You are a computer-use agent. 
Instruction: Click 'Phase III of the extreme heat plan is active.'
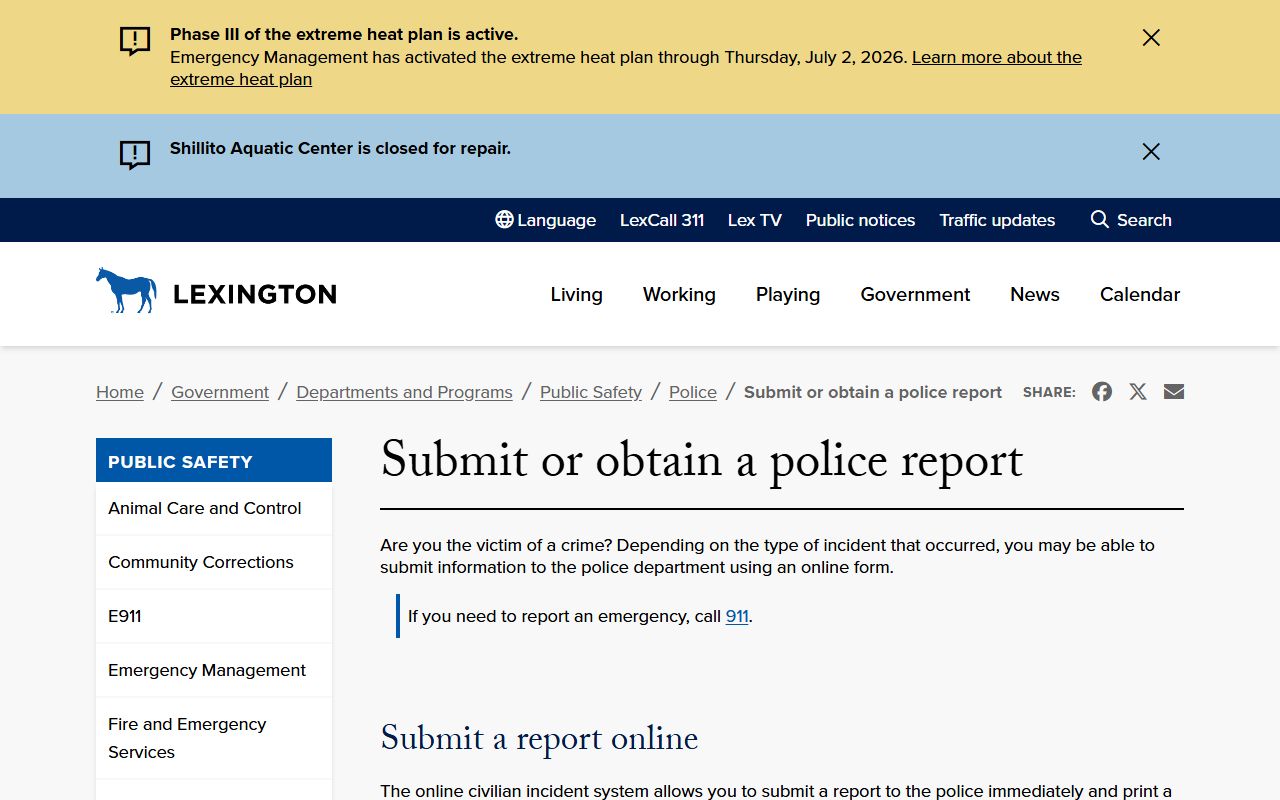pos(344,34)
